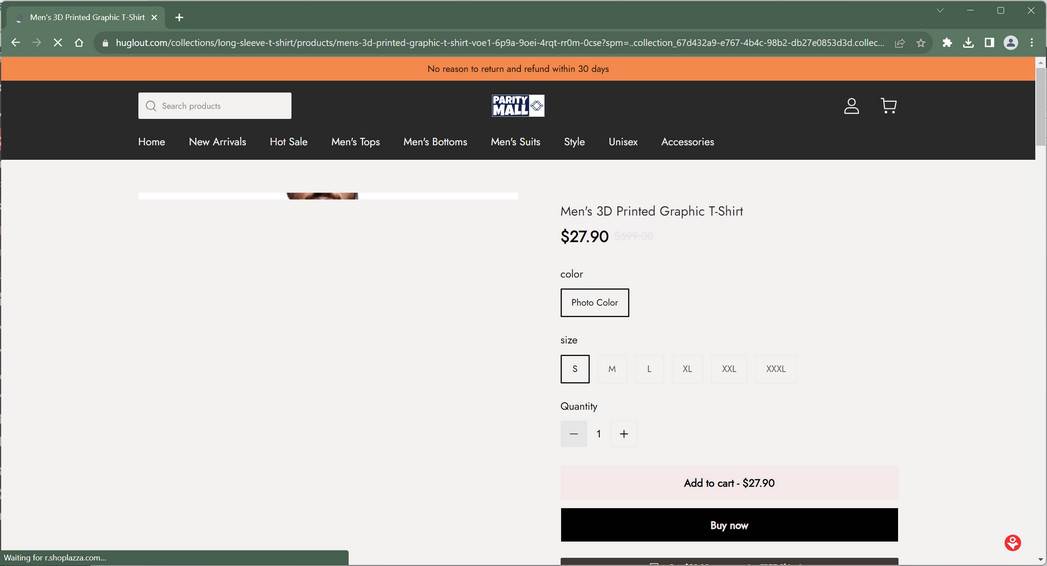The width and height of the screenshot is (1047, 566).
Task: Open the red chat support widget
Action: 1013,543
